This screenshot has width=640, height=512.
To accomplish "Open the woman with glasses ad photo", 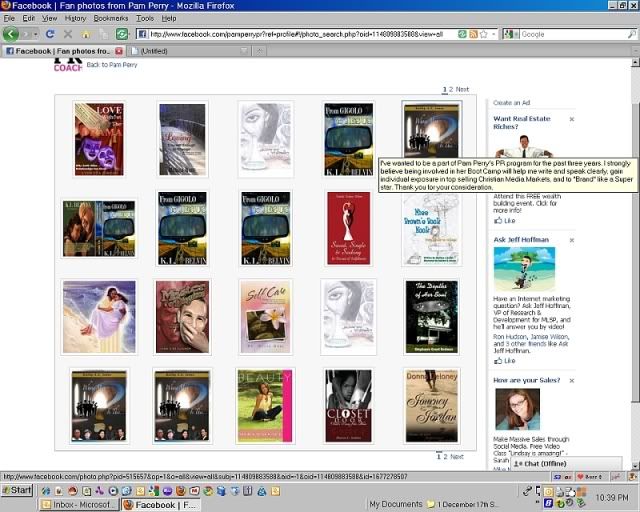I will tap(517, 409).
